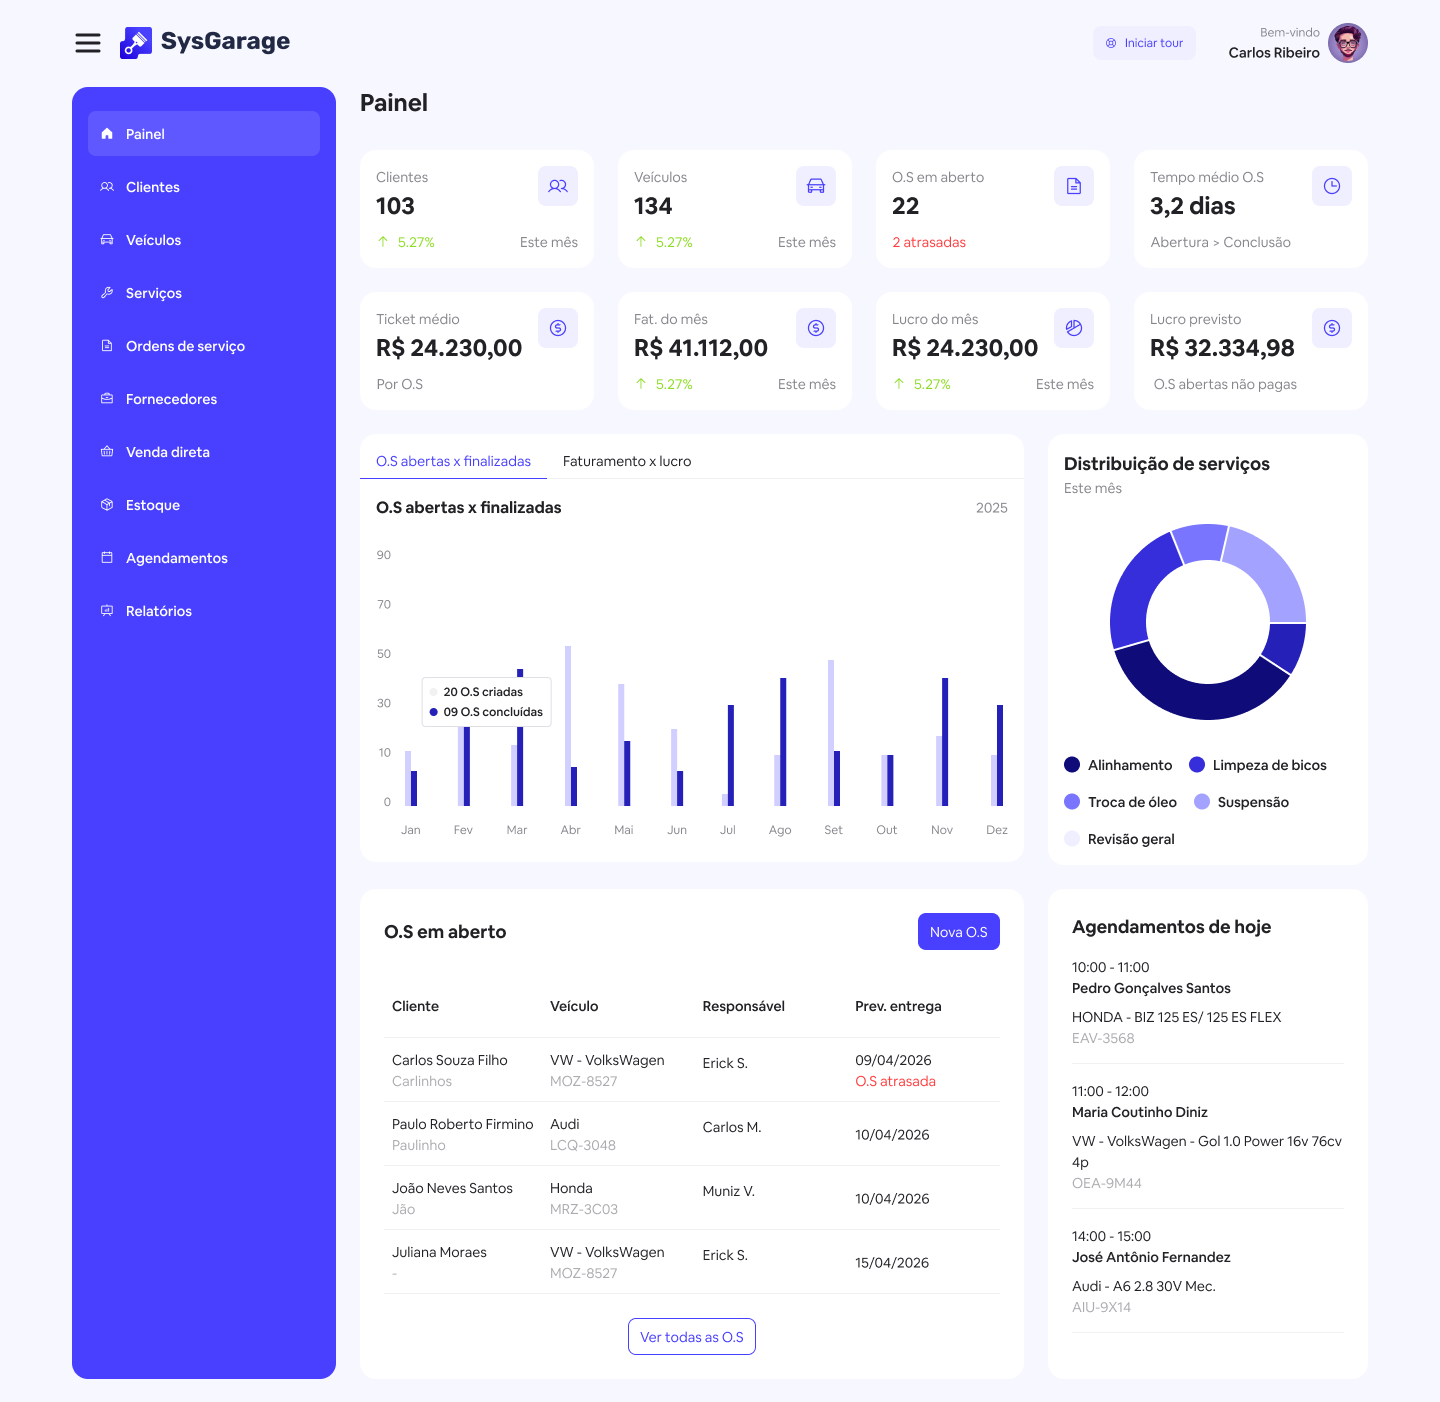Open Carlos Ribeiro profile avatar
The image size is (1440, 1402).
[1348, 43]
